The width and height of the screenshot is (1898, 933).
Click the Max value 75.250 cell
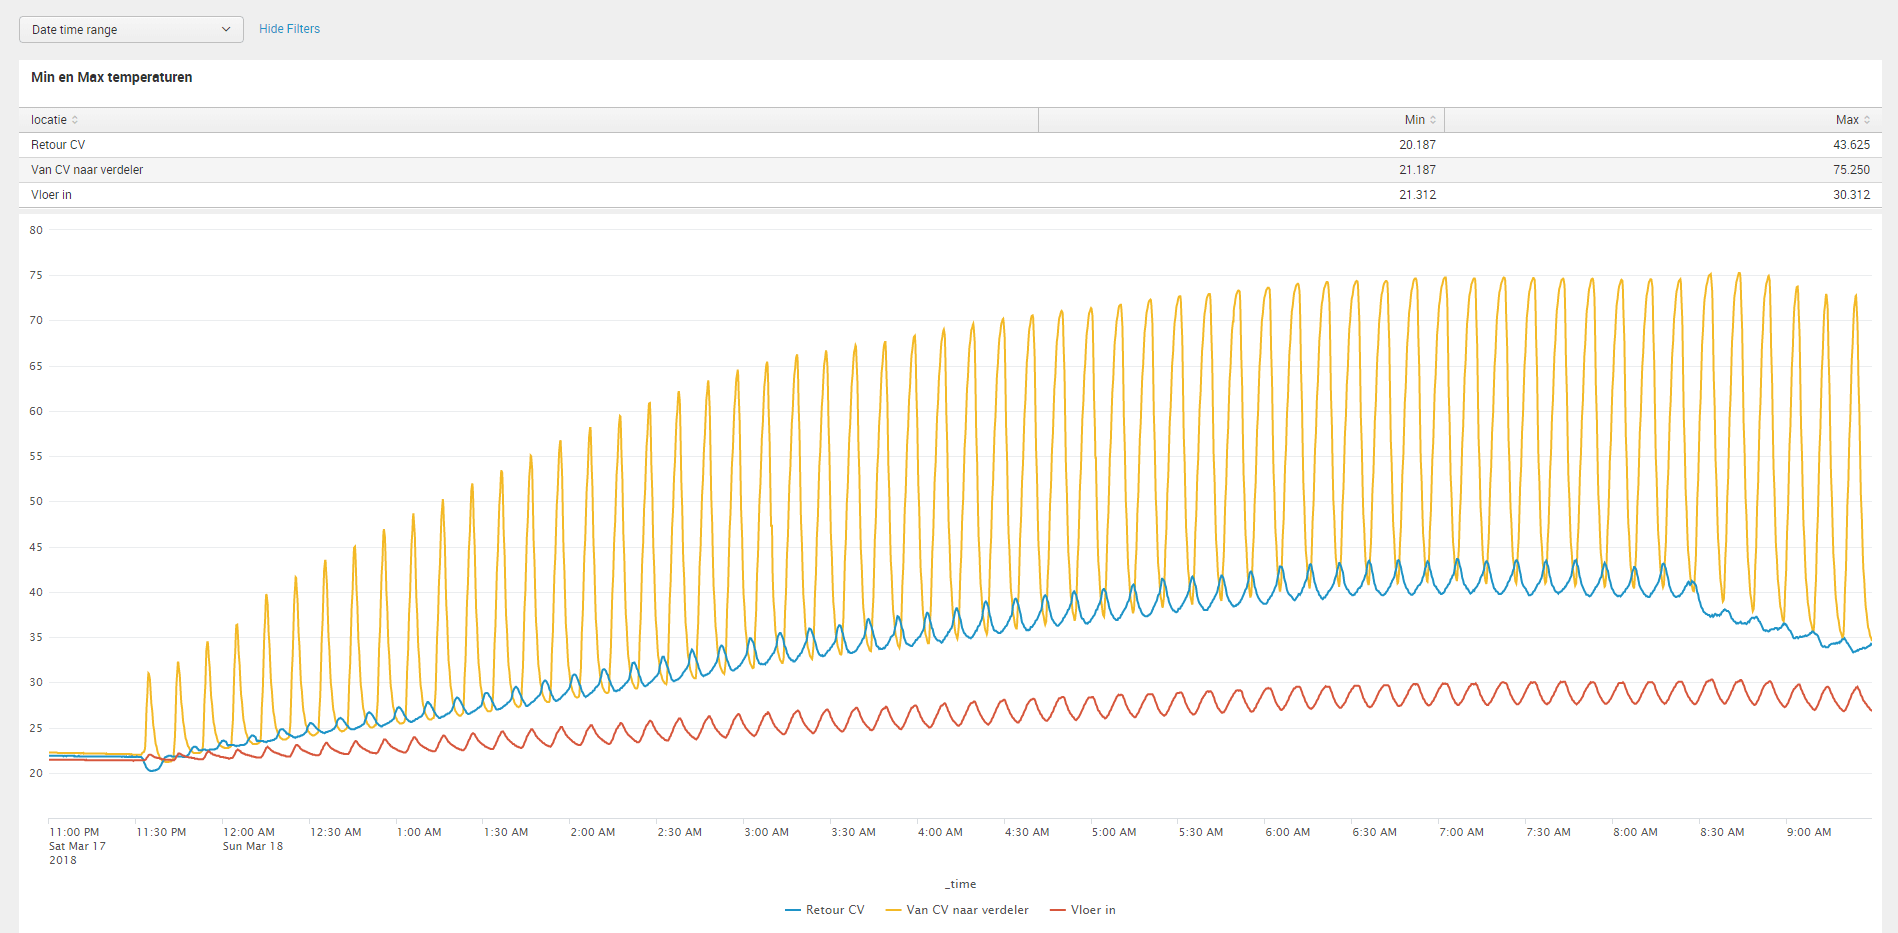point(1851,170)
